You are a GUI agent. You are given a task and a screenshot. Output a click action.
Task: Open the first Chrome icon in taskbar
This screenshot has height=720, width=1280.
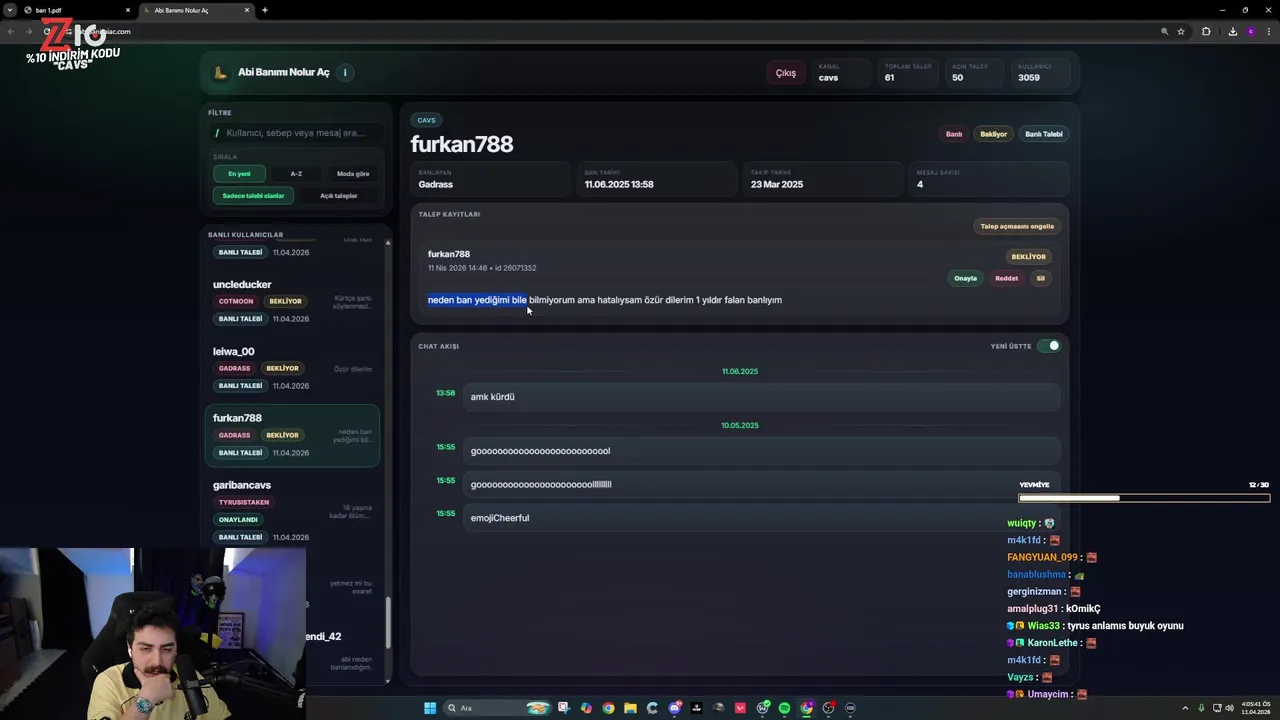pyautogui.click(x=608, y=708)
